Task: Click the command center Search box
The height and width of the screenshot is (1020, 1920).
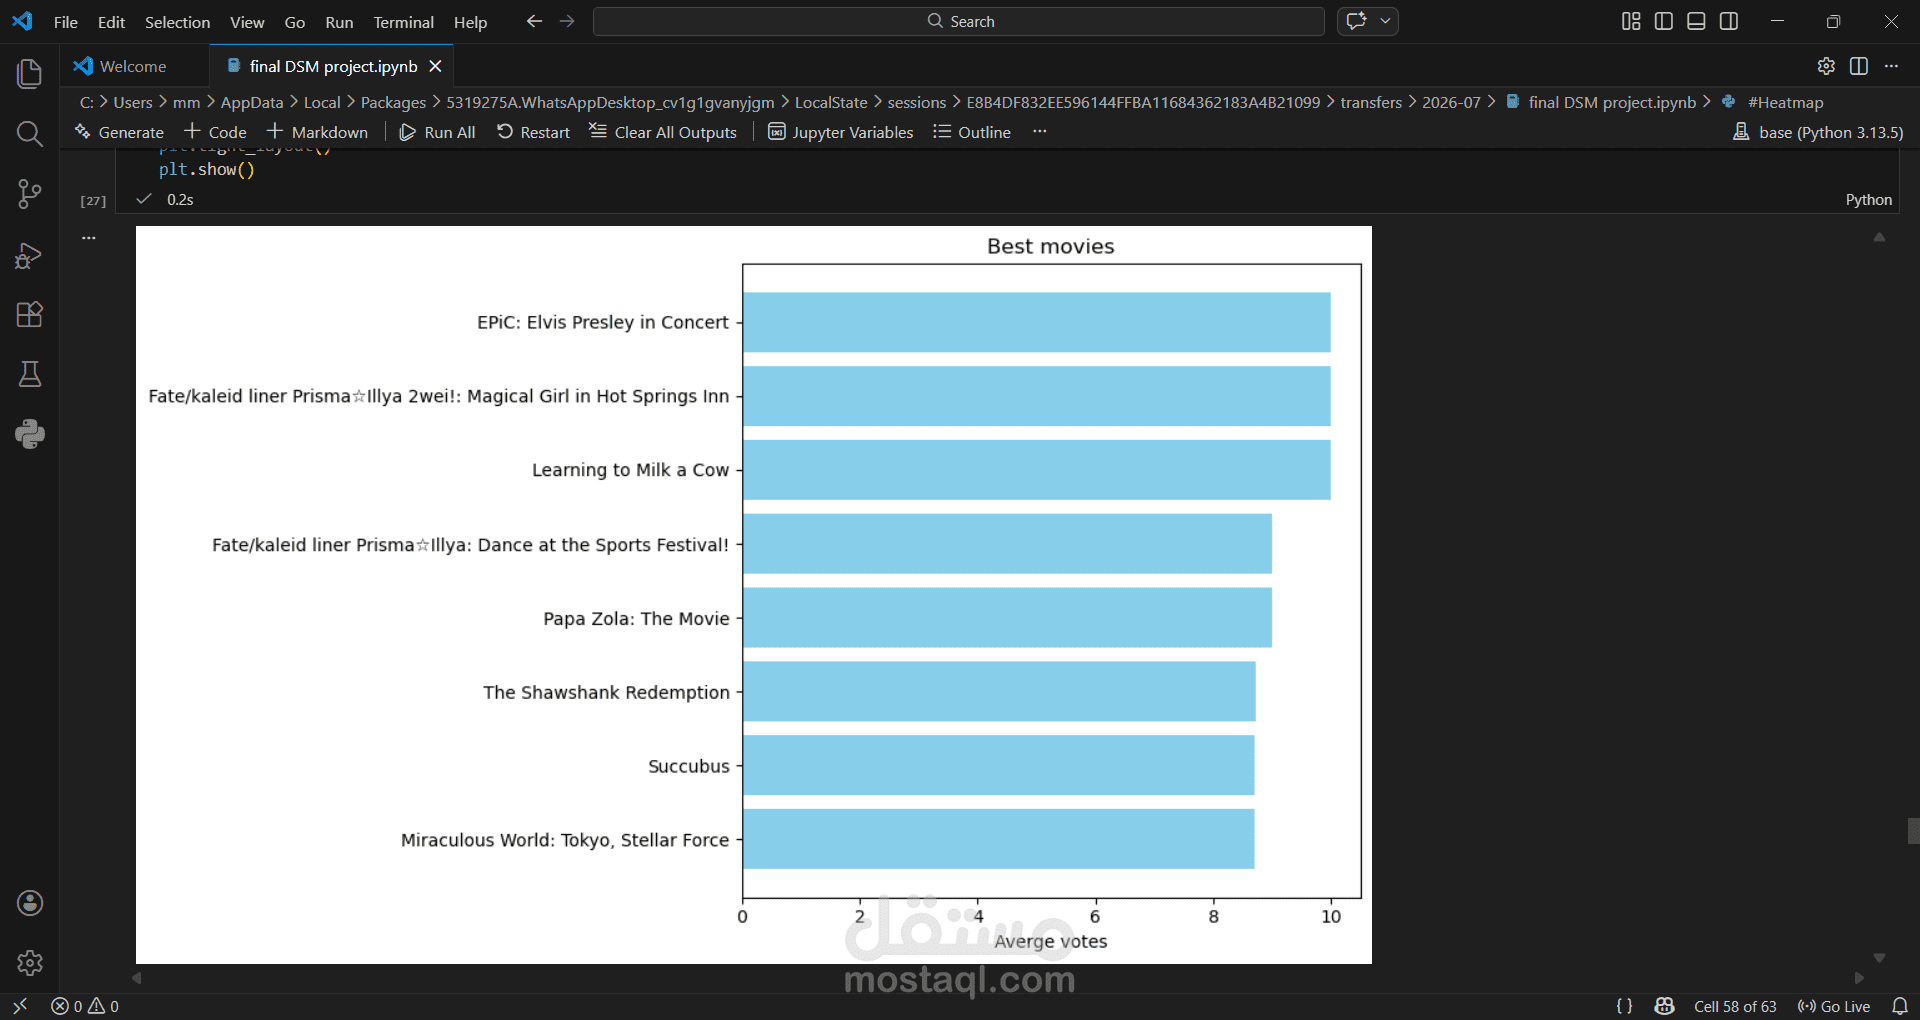Action: [959, 21]
